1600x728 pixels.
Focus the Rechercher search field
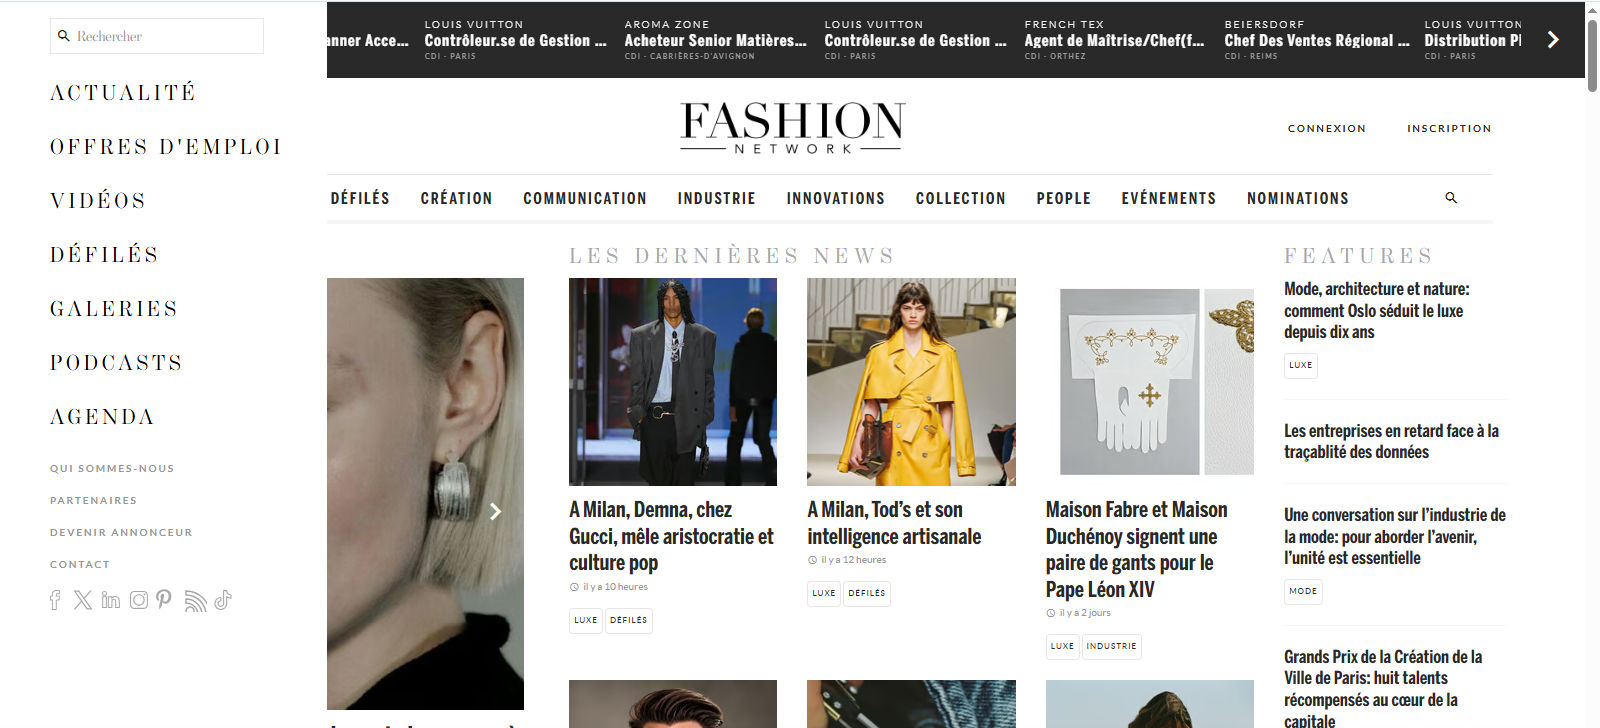[x=157, y=36]
